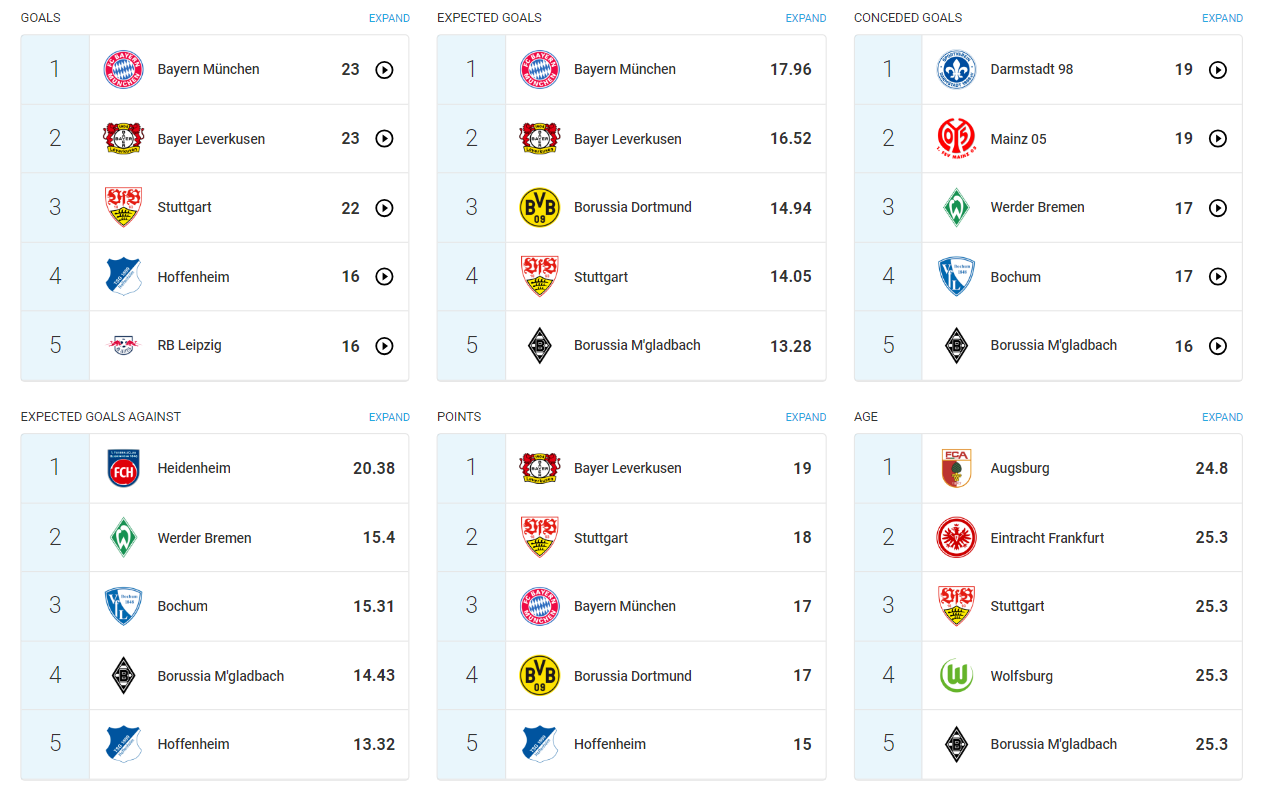1263x793 pixels.
Task: Play RB Leipzig goals video
Action: [384, 346]
